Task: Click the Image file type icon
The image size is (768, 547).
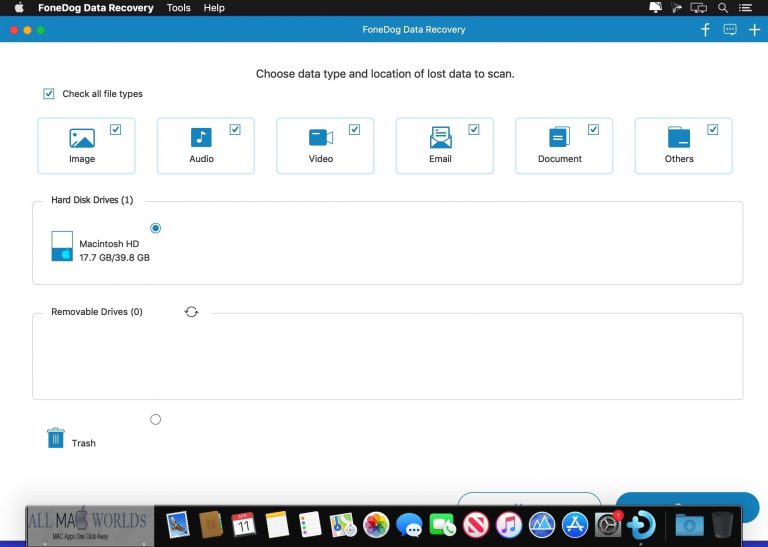Action: click(82, 138)
